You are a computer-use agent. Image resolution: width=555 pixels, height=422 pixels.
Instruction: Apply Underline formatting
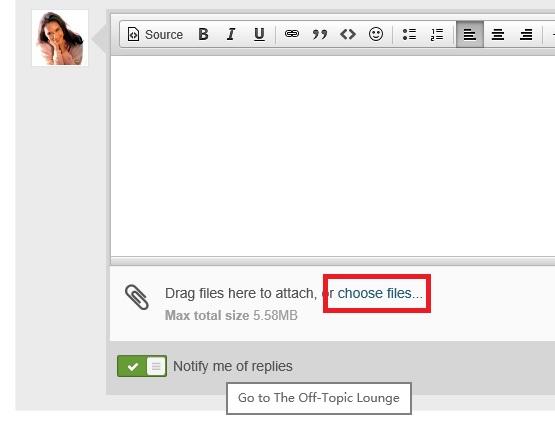tap(259, 34)
